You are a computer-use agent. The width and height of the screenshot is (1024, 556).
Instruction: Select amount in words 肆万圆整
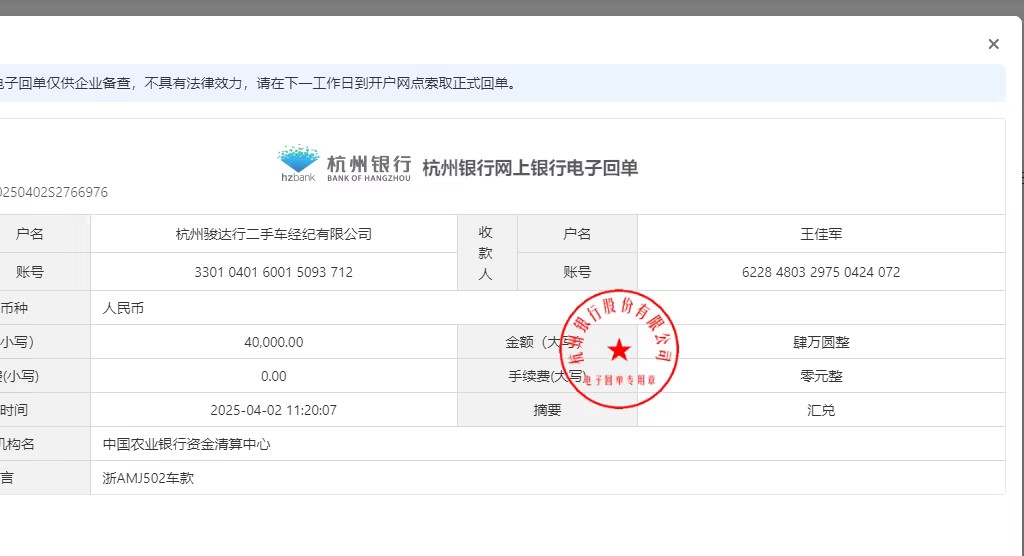pyautogui.click(x=821, y=342)
